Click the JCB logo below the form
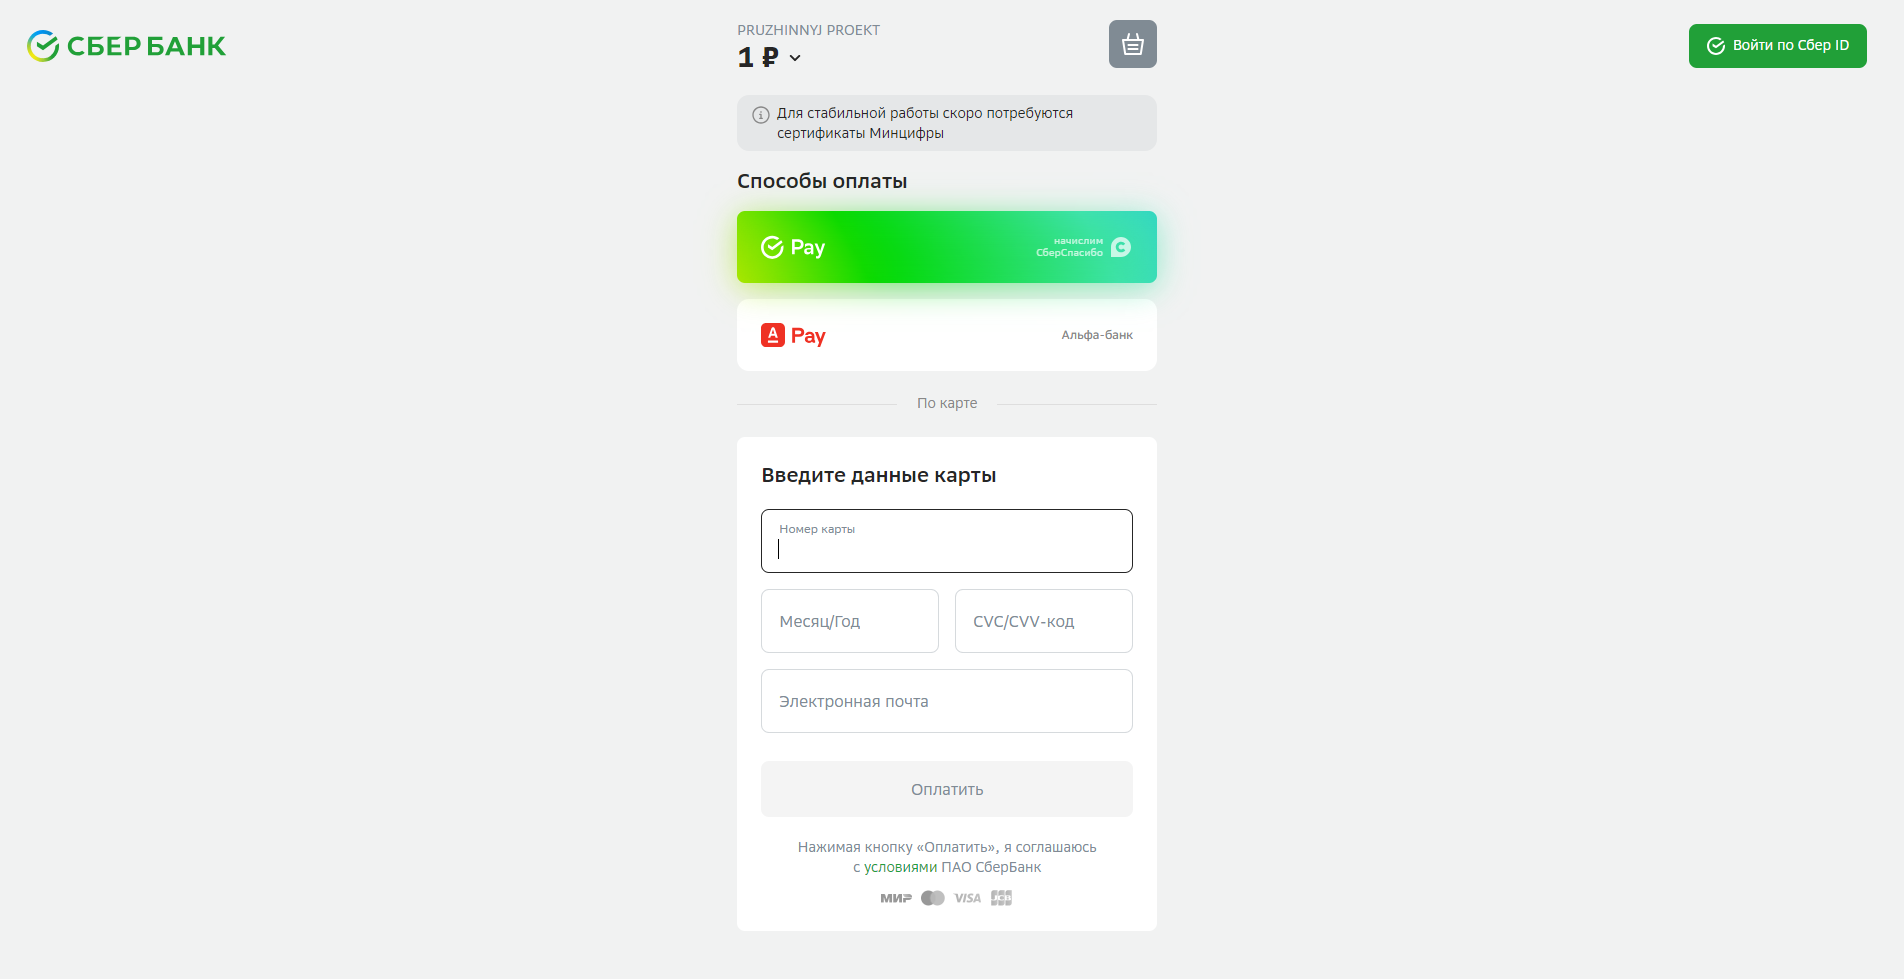The height and width of the screenshot is (979, 1904). coord(1001,898)
